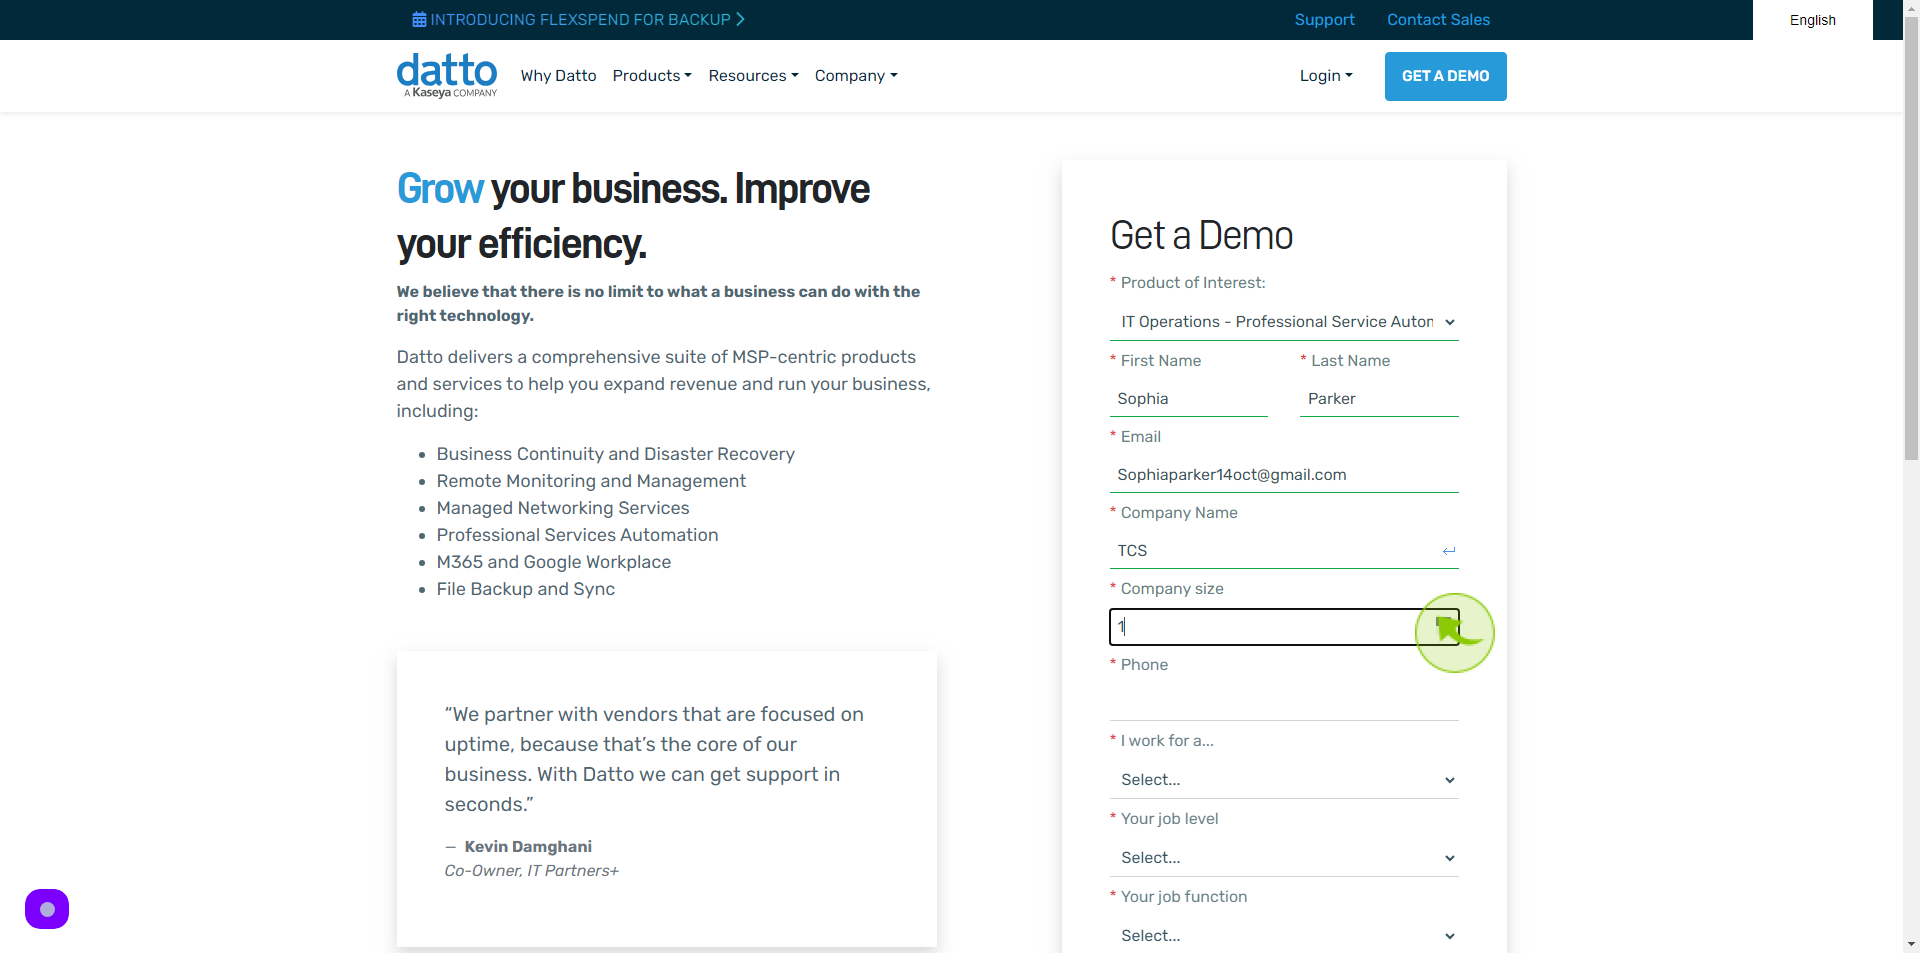Click the chevron after FLEXSPEND FOR BACKUP
1920x953 pixels.
pos(740,20)
